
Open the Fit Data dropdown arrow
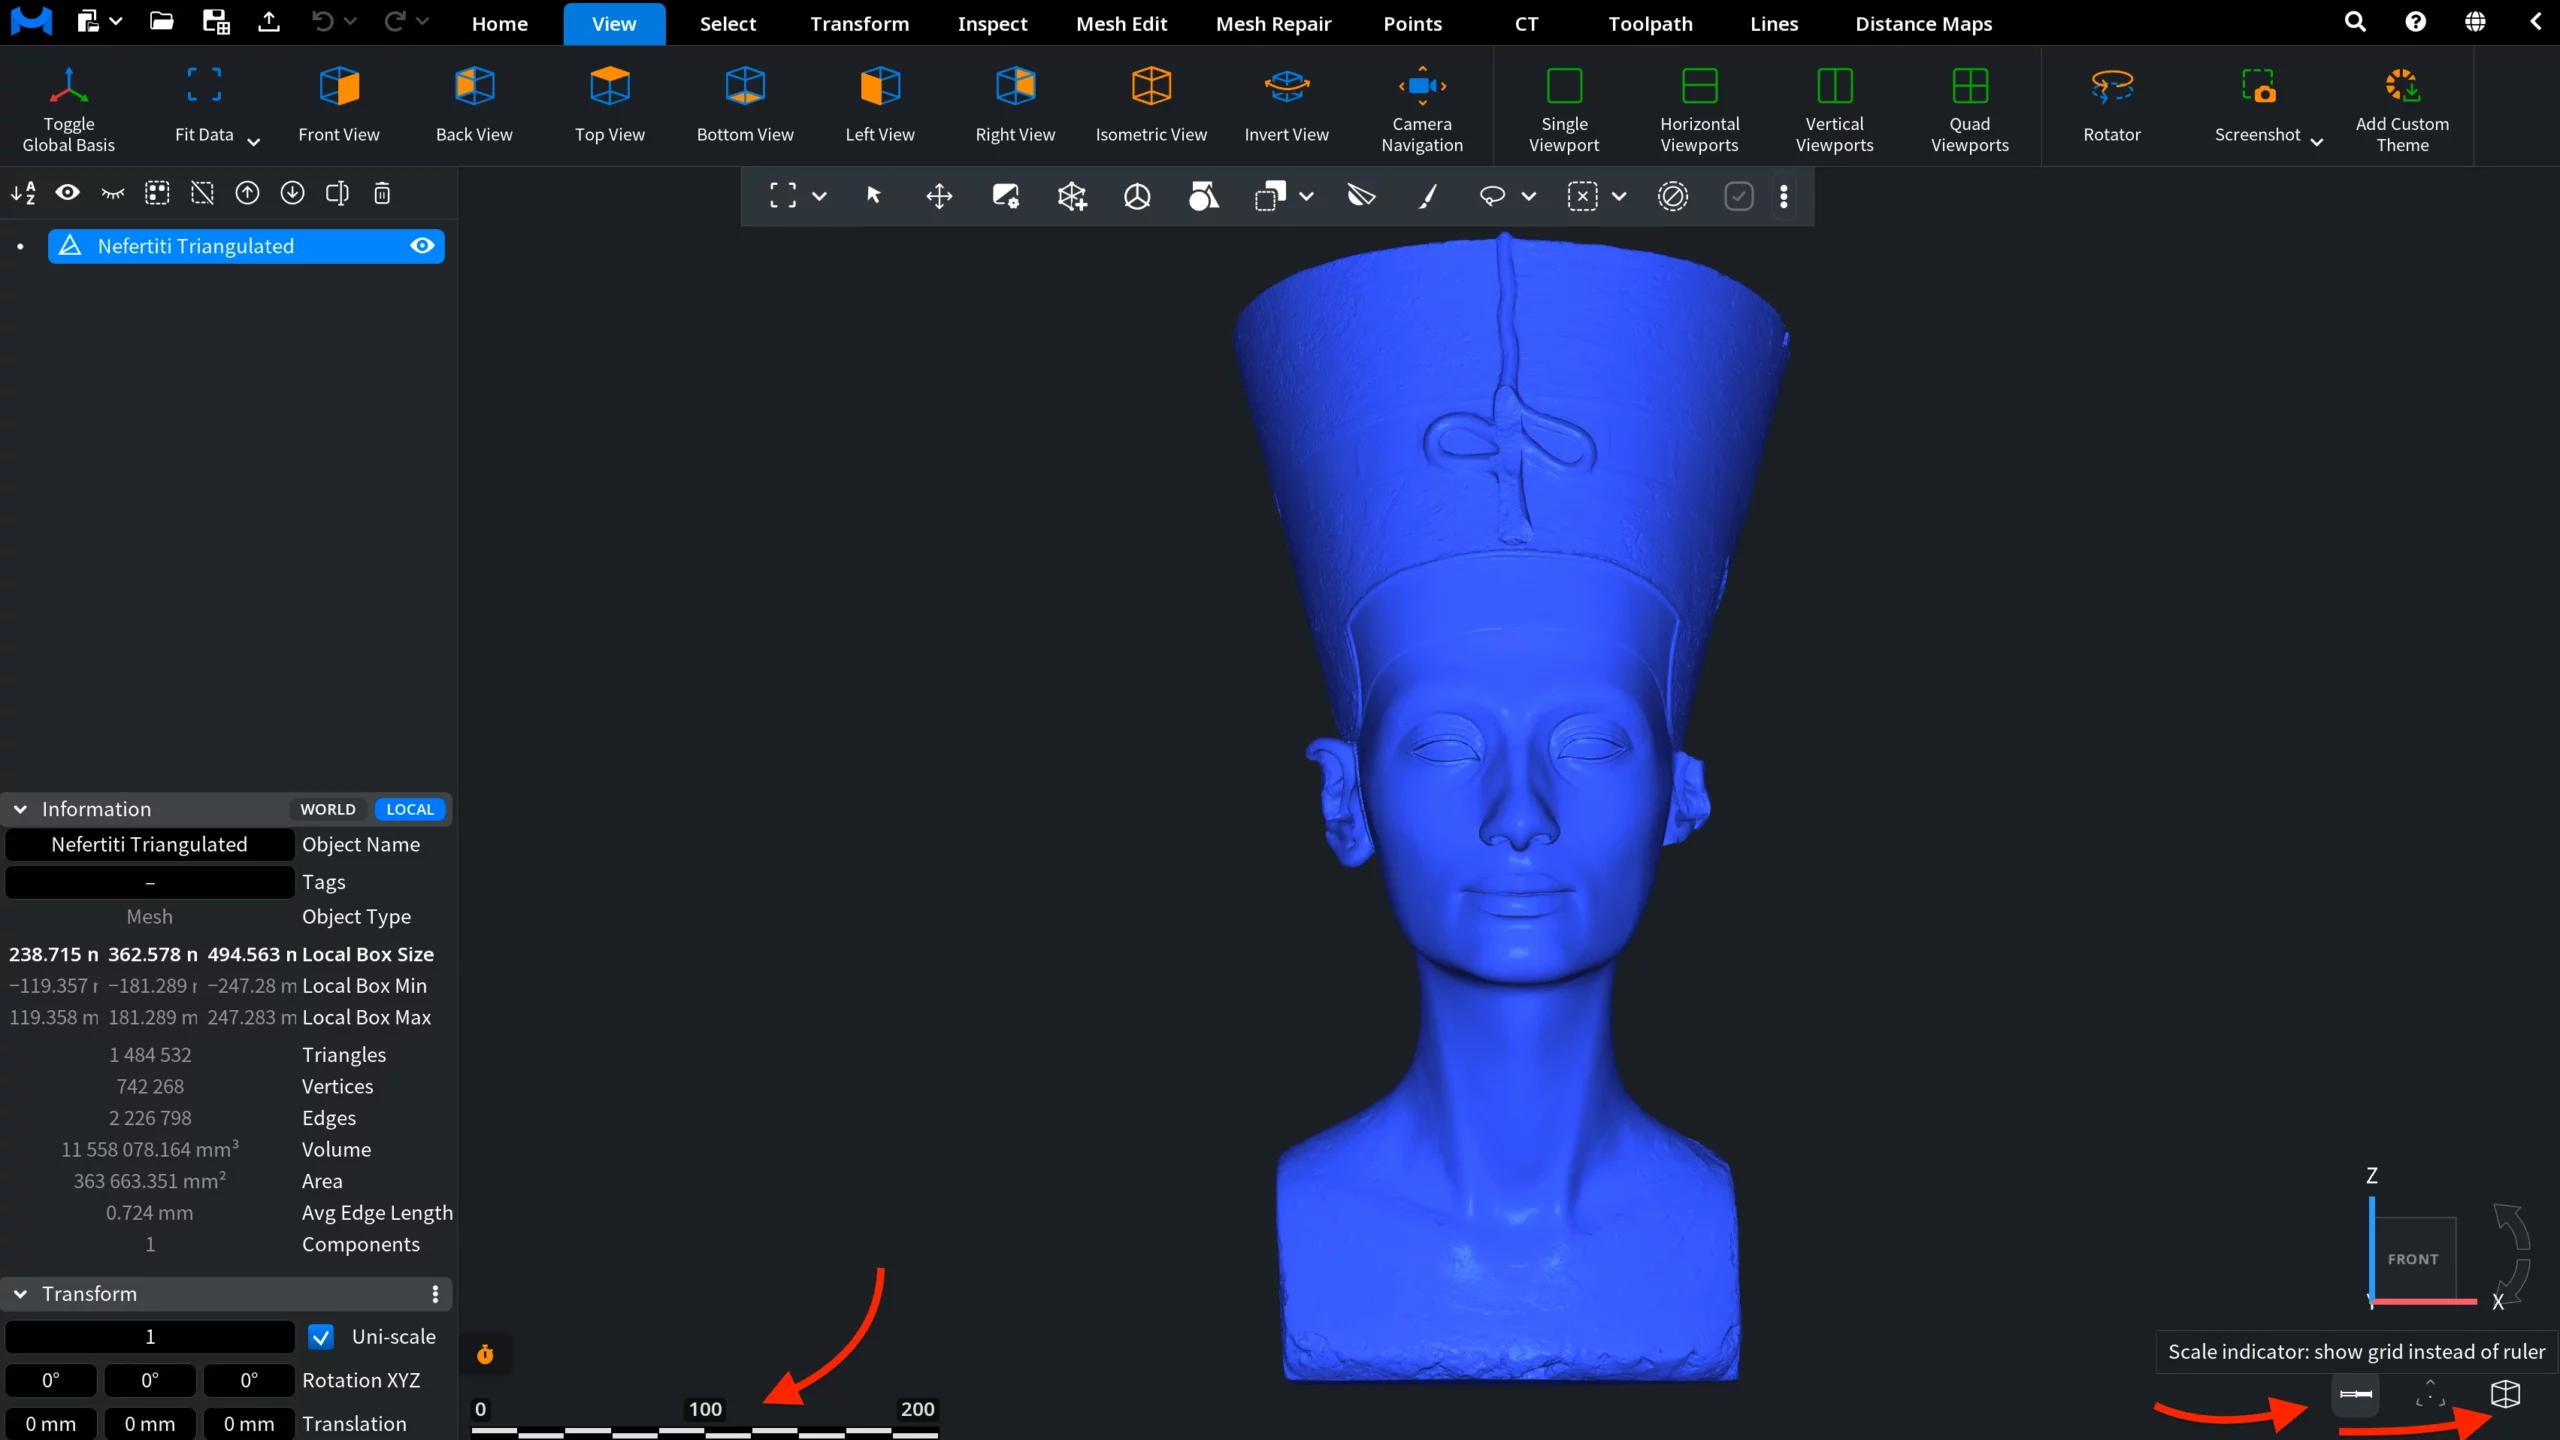tap(253, 141)
